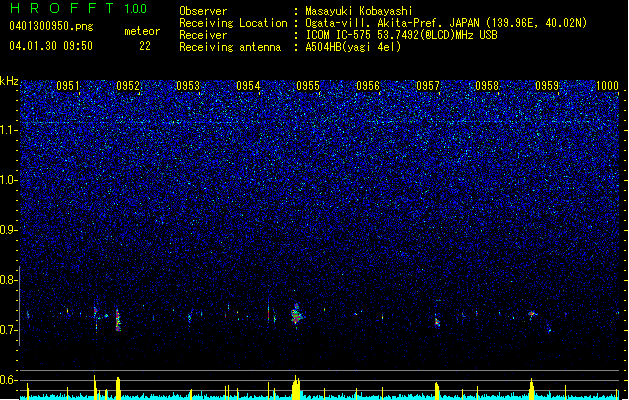
Task: Click the 'Receiver' field label
Action: point(203,35)
